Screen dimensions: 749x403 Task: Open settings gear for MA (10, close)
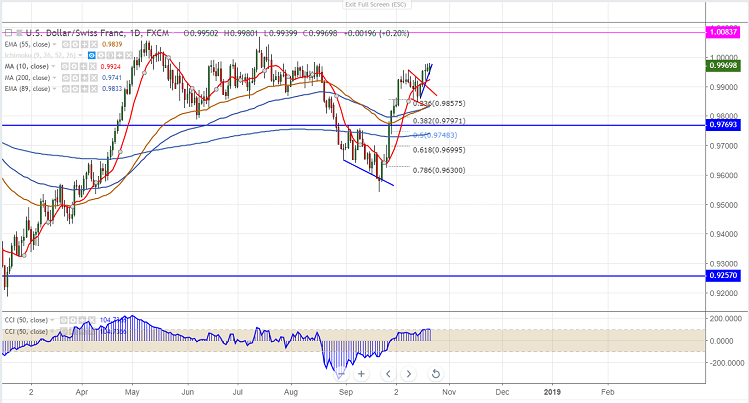pyautogui.click(x=74, y=66)
